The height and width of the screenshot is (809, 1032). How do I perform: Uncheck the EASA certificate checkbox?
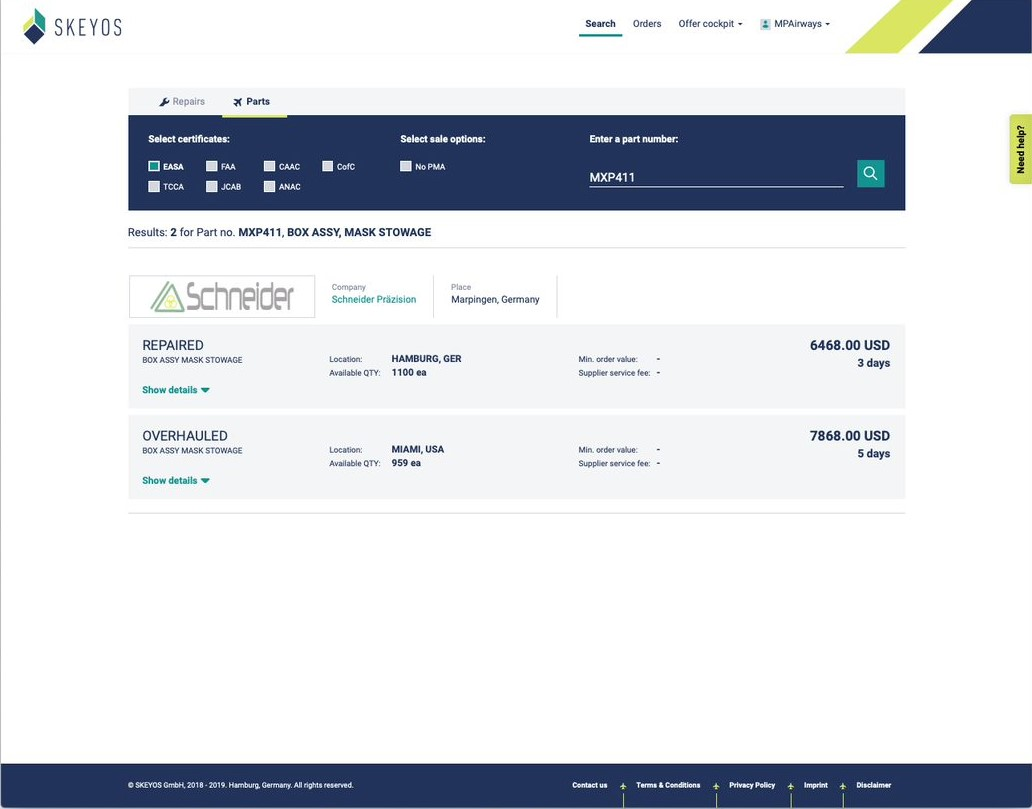point(154,167)
